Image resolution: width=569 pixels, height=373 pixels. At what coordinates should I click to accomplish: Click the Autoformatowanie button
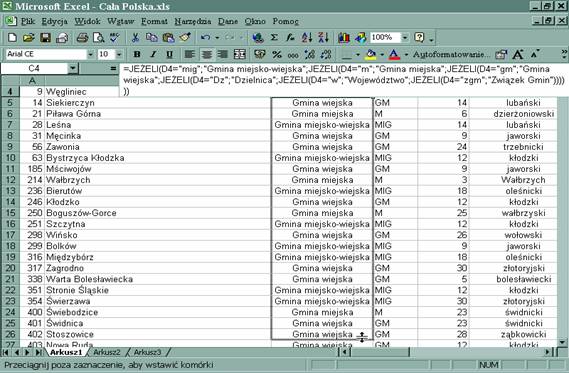click(x=451, y=54)
